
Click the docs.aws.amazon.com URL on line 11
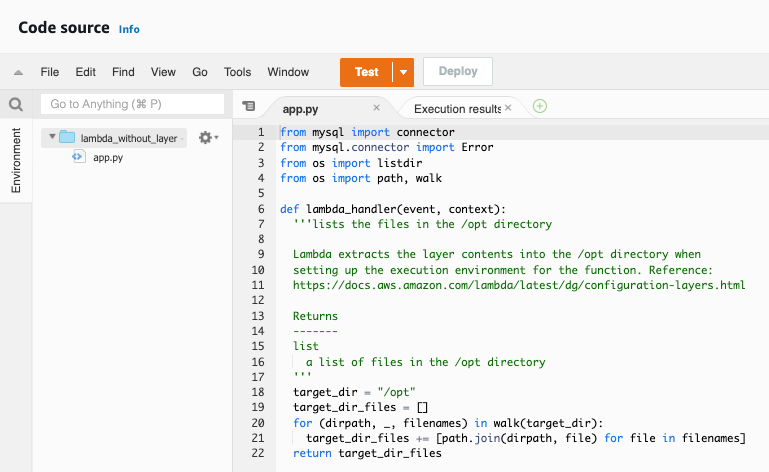[x=519, y=285]
